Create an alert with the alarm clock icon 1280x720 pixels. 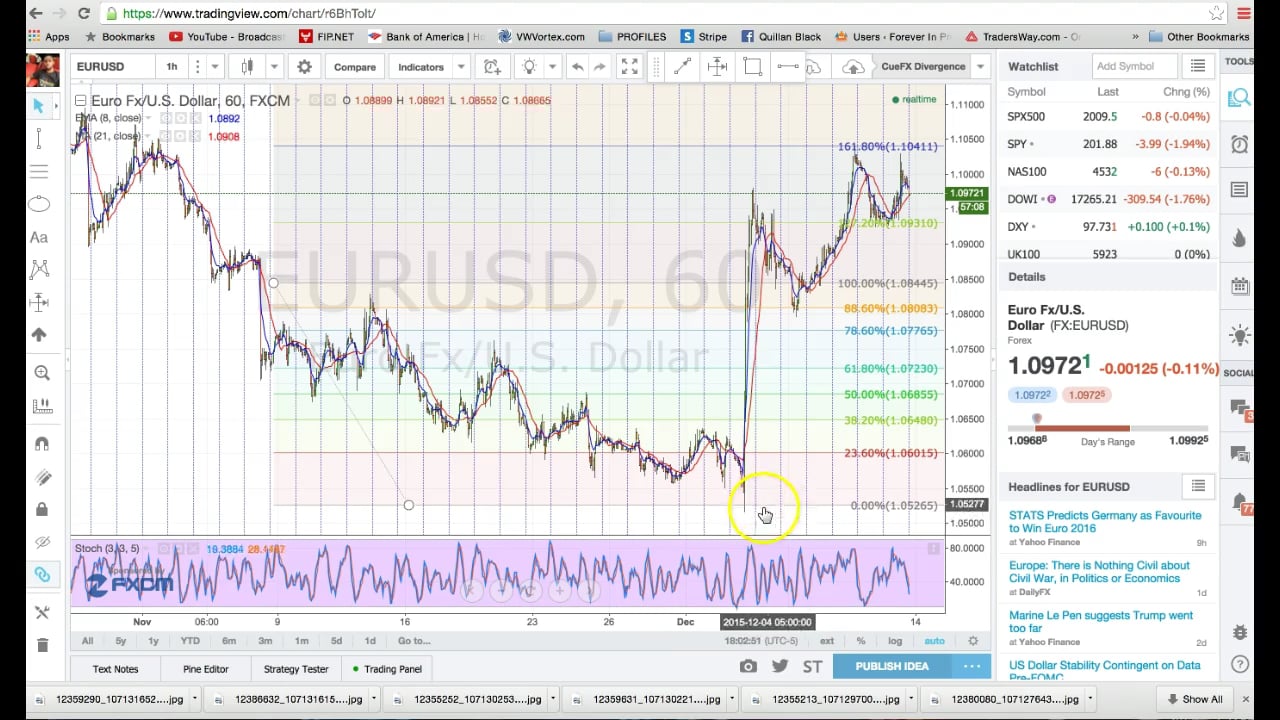(x=491, y=67)
